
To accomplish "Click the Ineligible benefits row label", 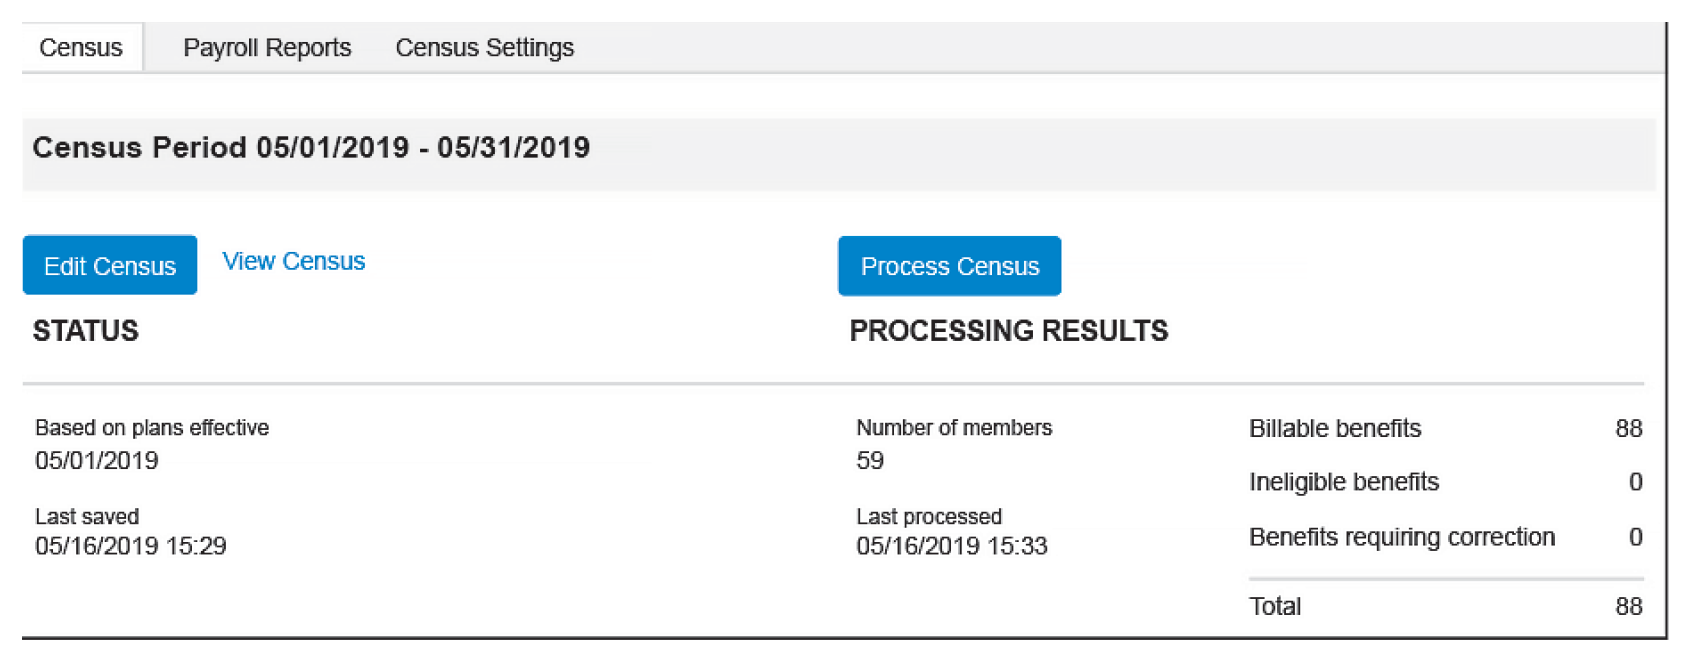I will click(1344, 482).
